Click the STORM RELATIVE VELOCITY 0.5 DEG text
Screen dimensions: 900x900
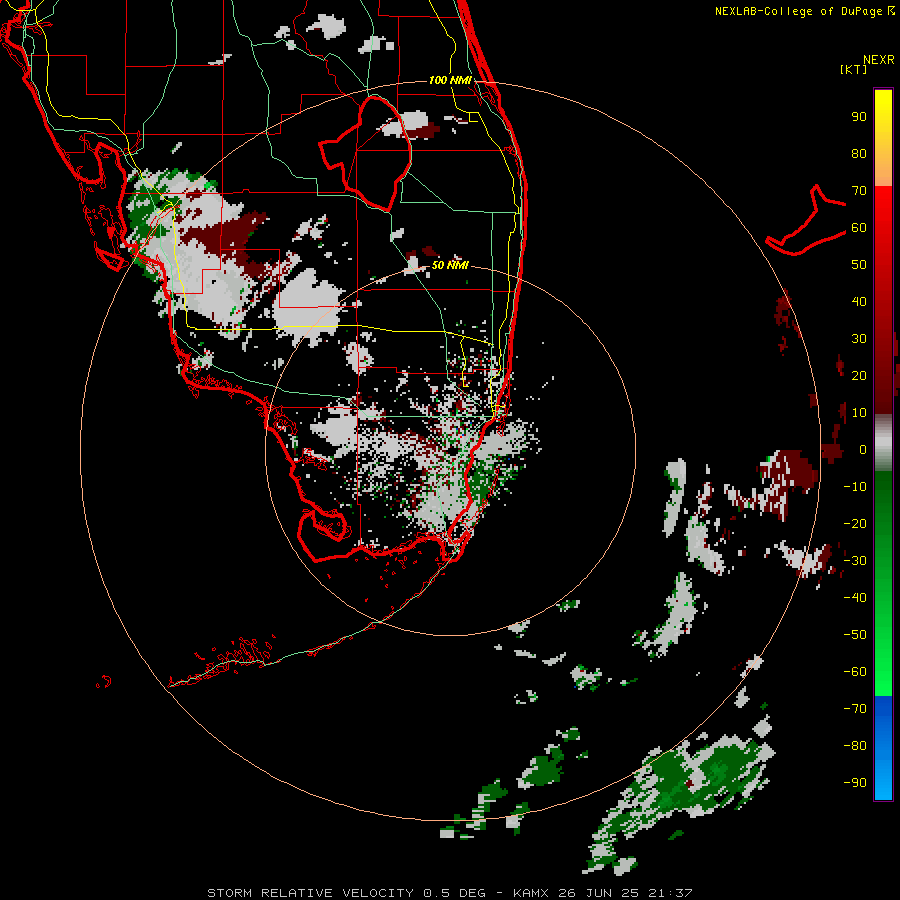pyautogui.click(x=346, y=893)
